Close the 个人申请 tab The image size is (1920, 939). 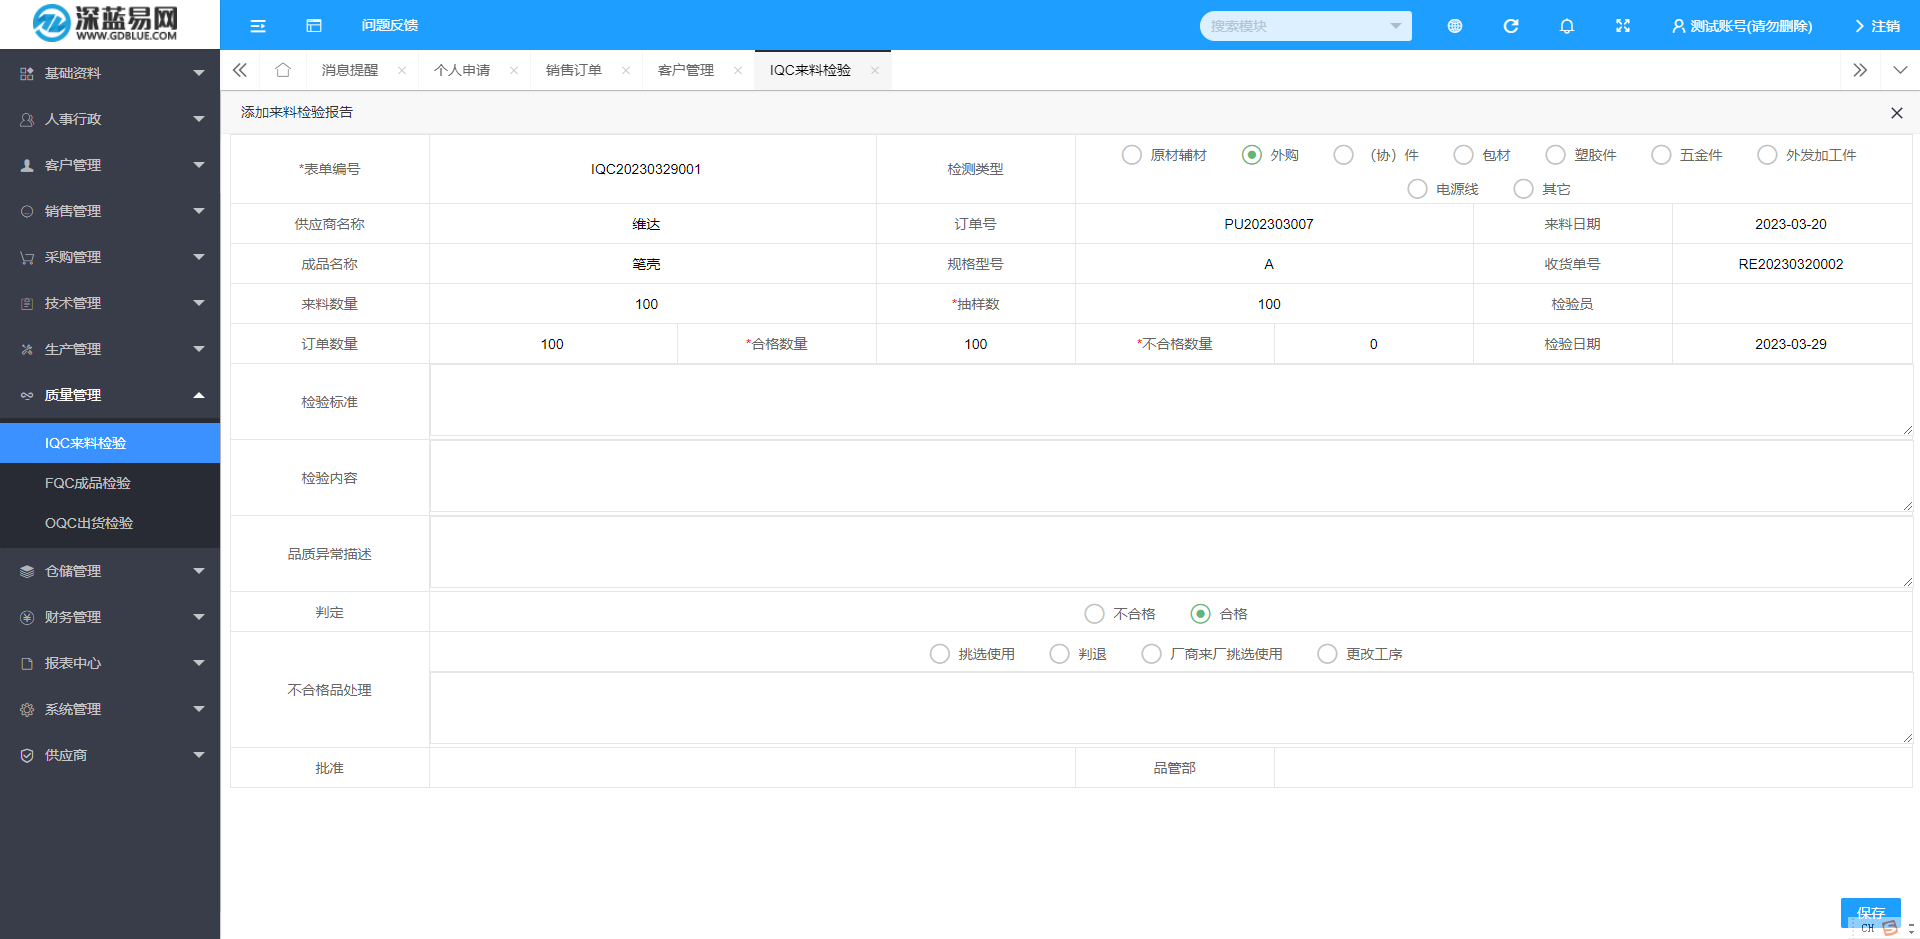click(x=514, y=70)
